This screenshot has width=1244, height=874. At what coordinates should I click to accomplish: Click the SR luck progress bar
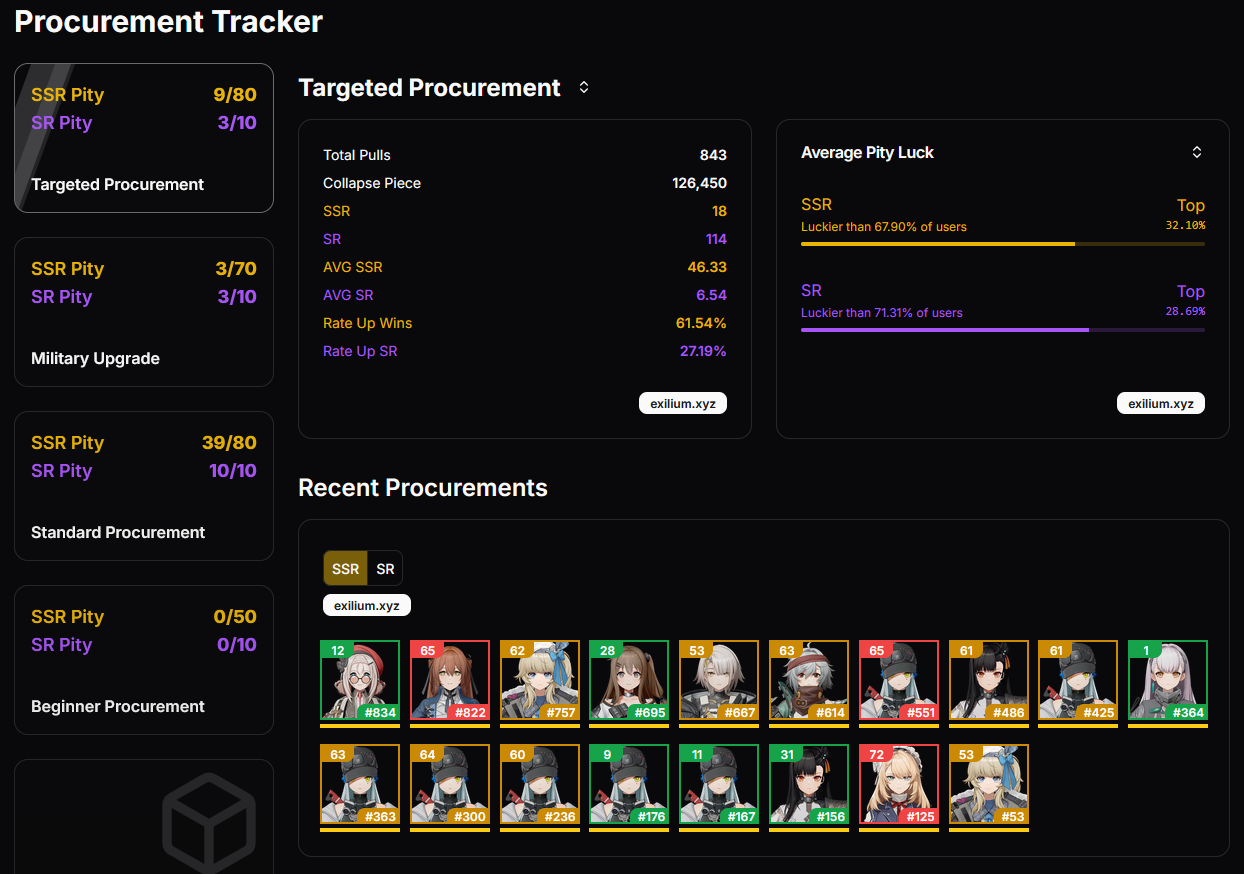click(1003, 329)
